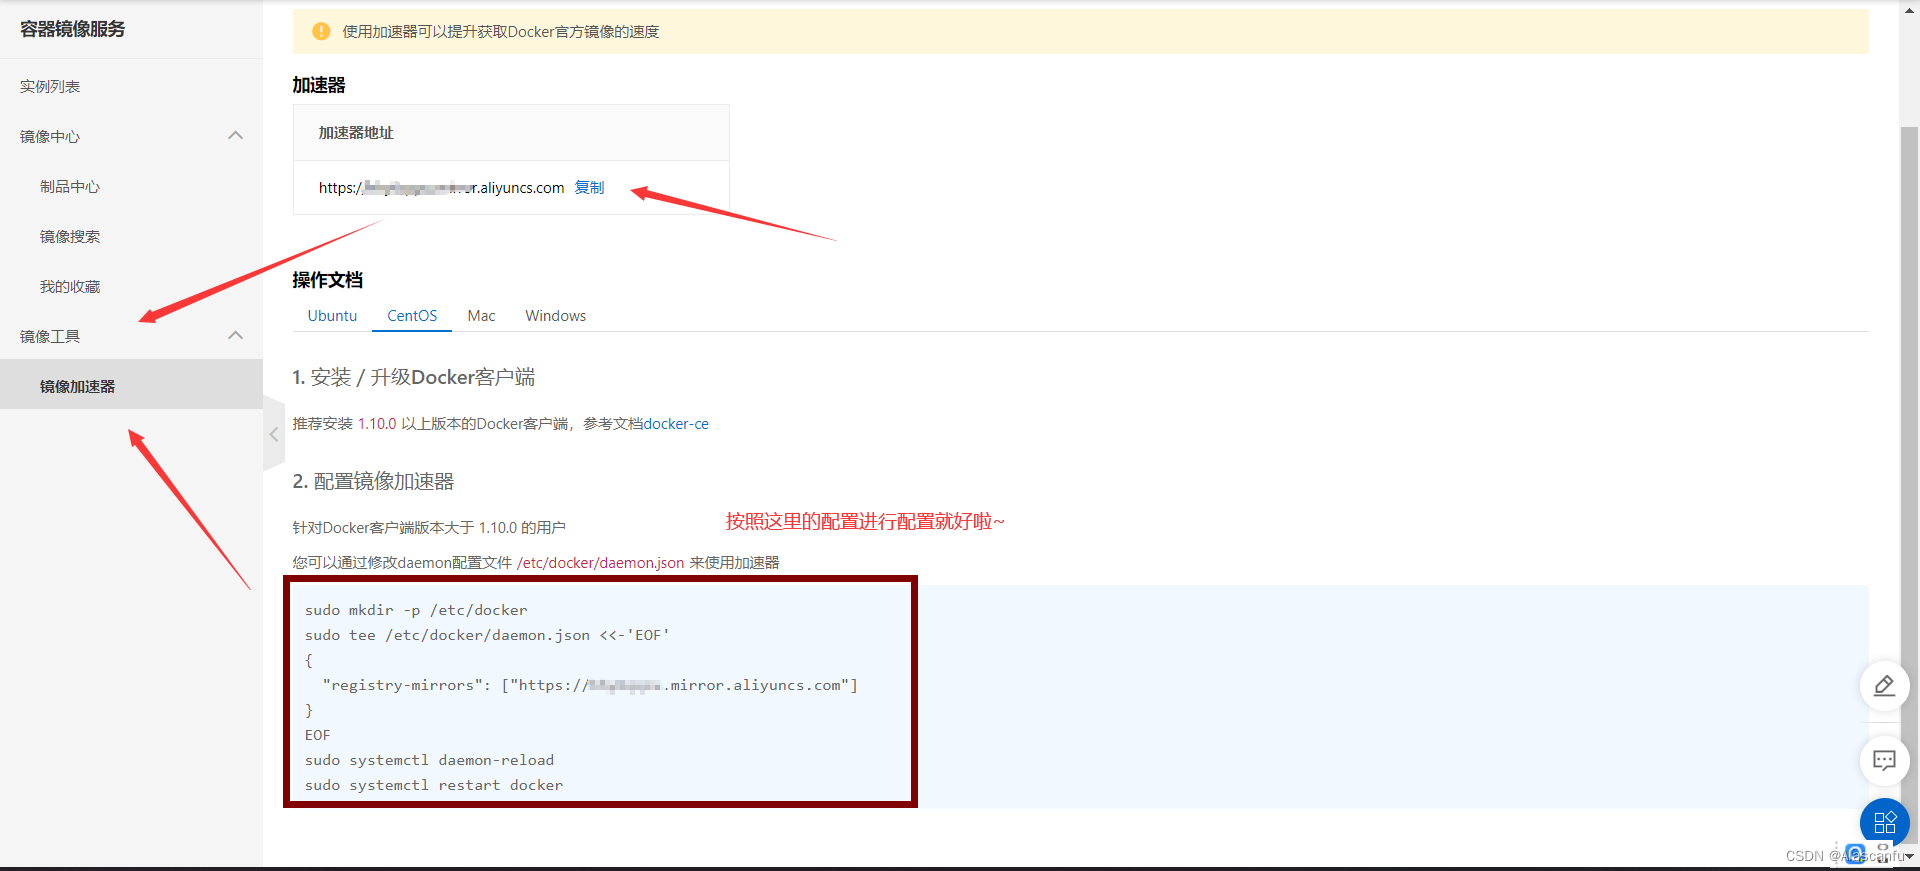1920x871 pixels.
Task: Click the 'sudo mkdir -p /etc/docker' line
Action: click(416, 610)
